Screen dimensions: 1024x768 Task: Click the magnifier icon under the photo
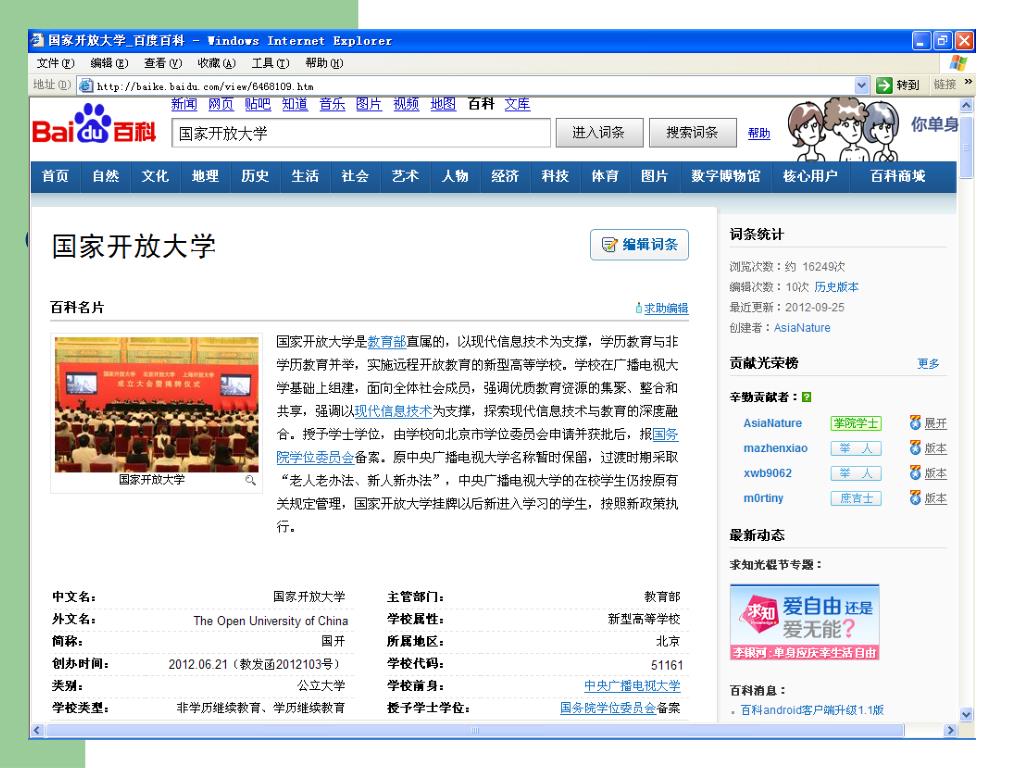click(x=250, y=480)
